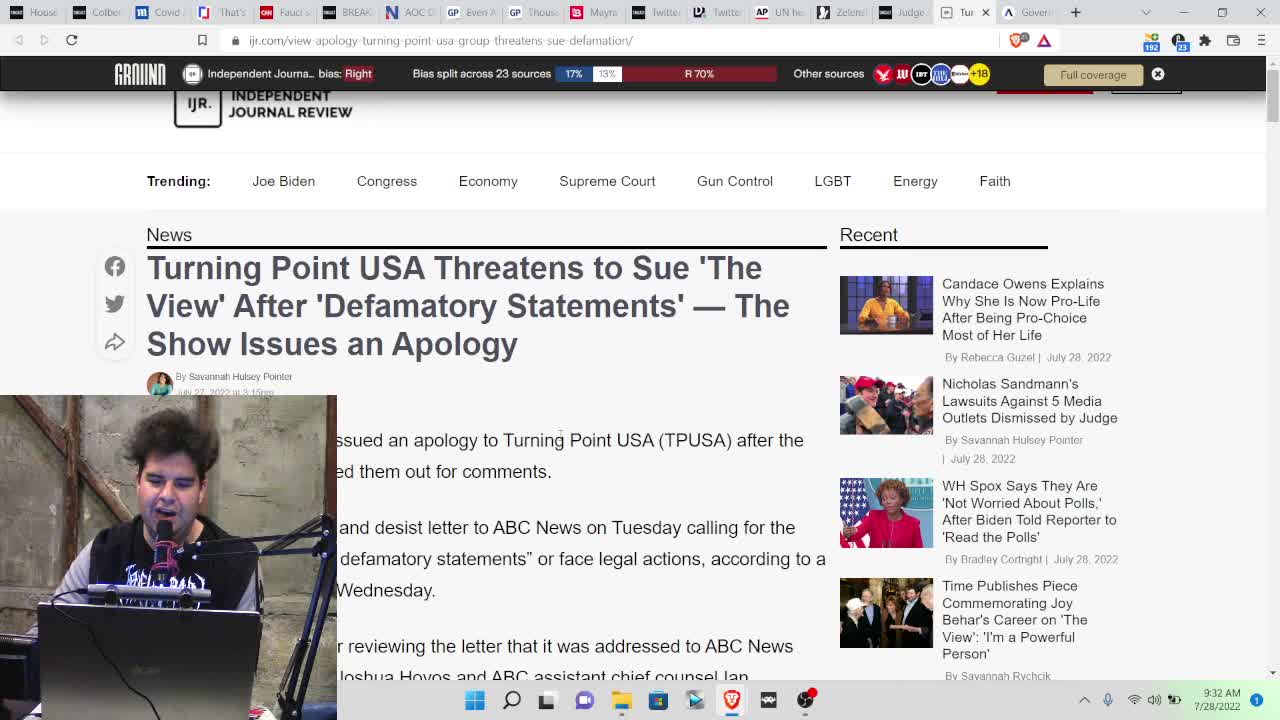Image resolution: width=1280 pixels, height=720 pixels.
Task: Open Candace Owens article thumbnail
Action: click(886, 305)
